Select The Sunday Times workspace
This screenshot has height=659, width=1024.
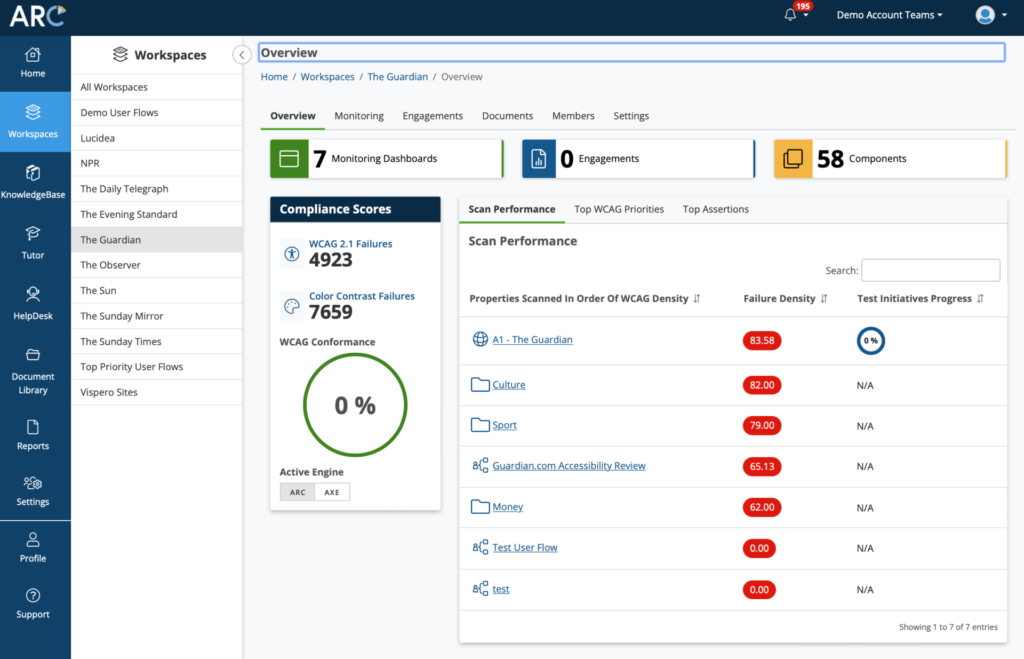pos(122,341)
